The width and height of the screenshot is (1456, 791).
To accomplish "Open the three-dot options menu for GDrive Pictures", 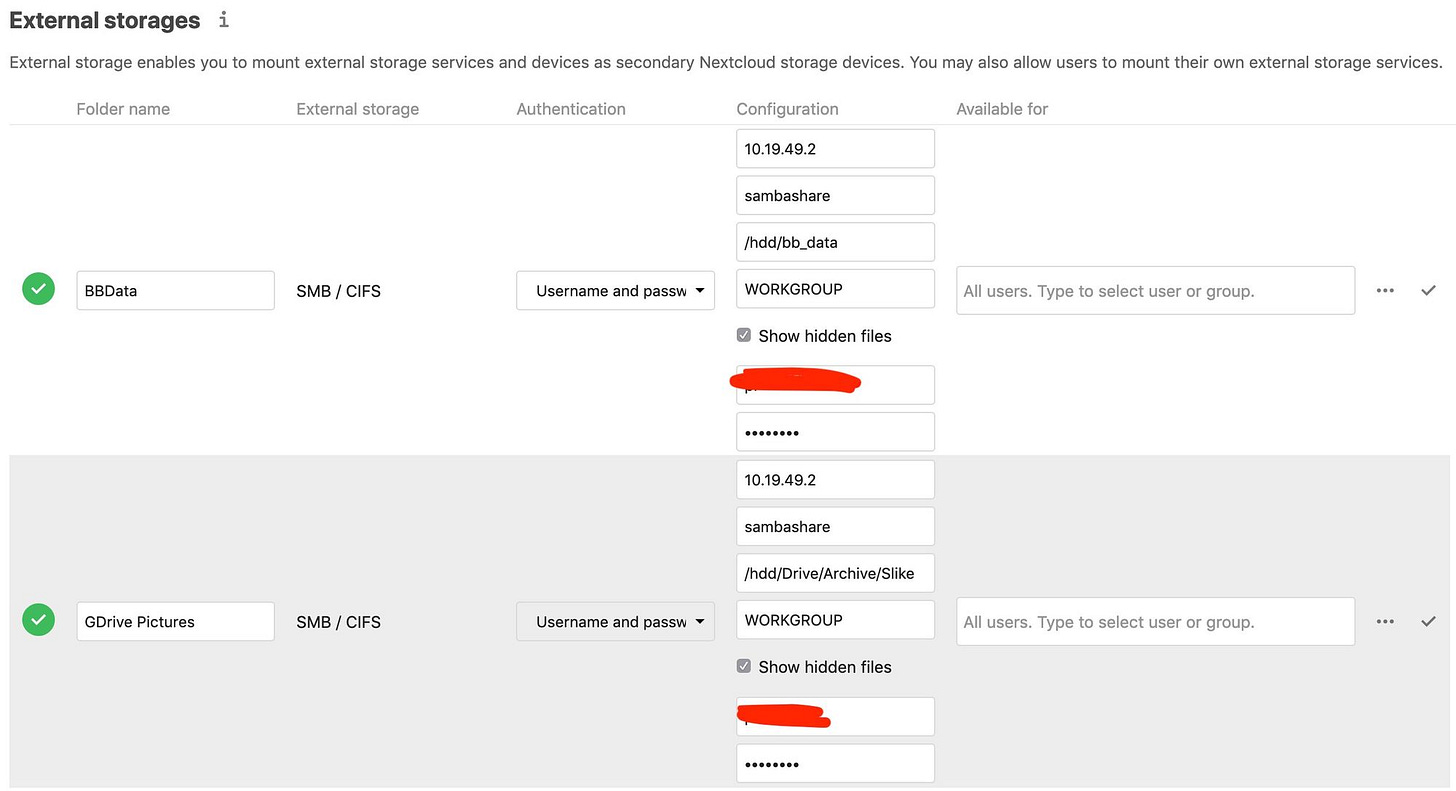I will [1385, 621].
